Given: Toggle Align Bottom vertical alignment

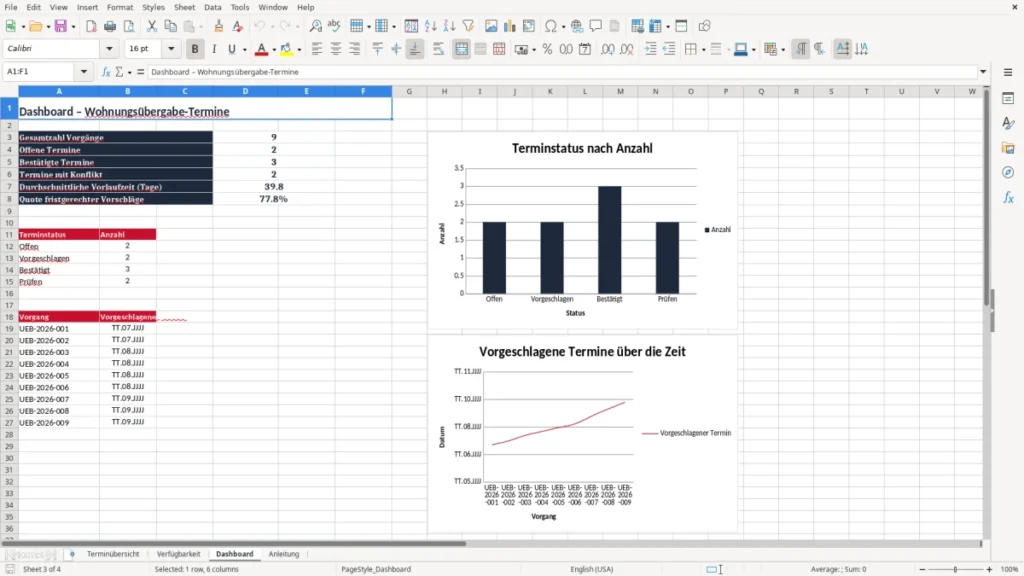Looking at the screenshot, I should [415, 49].
